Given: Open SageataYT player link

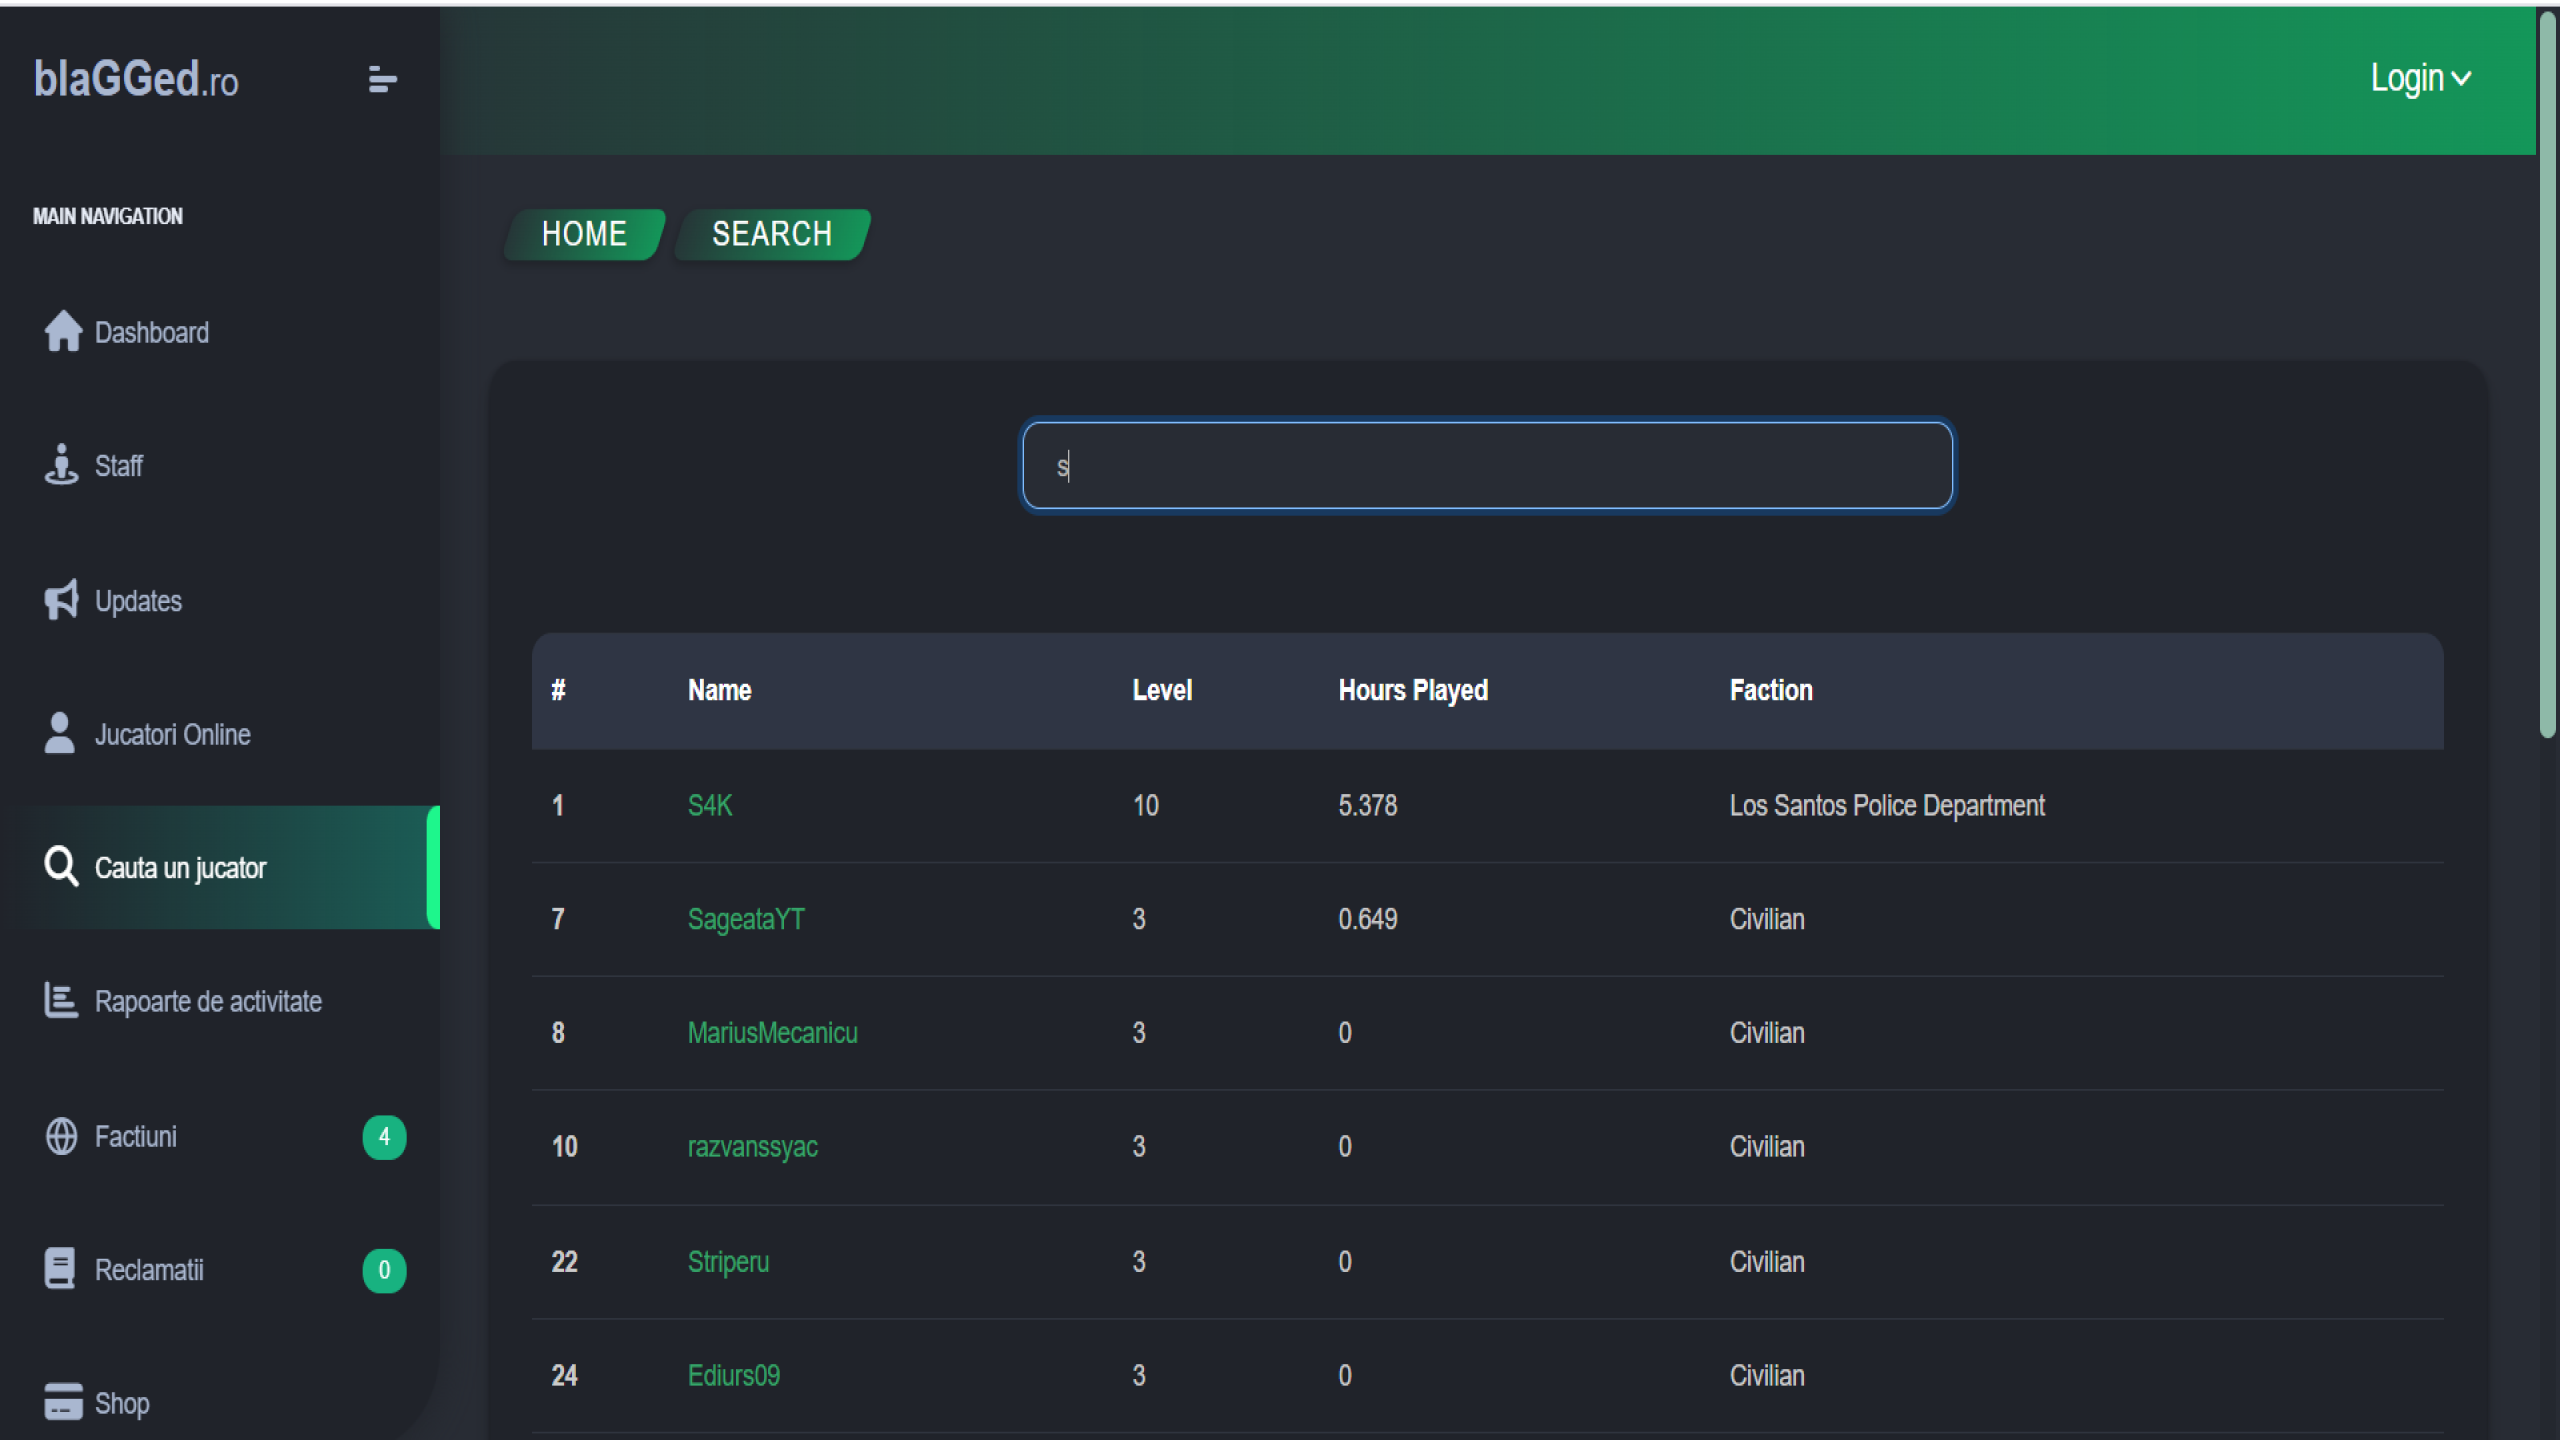Looking at the screenshot, I should (746, 919).
